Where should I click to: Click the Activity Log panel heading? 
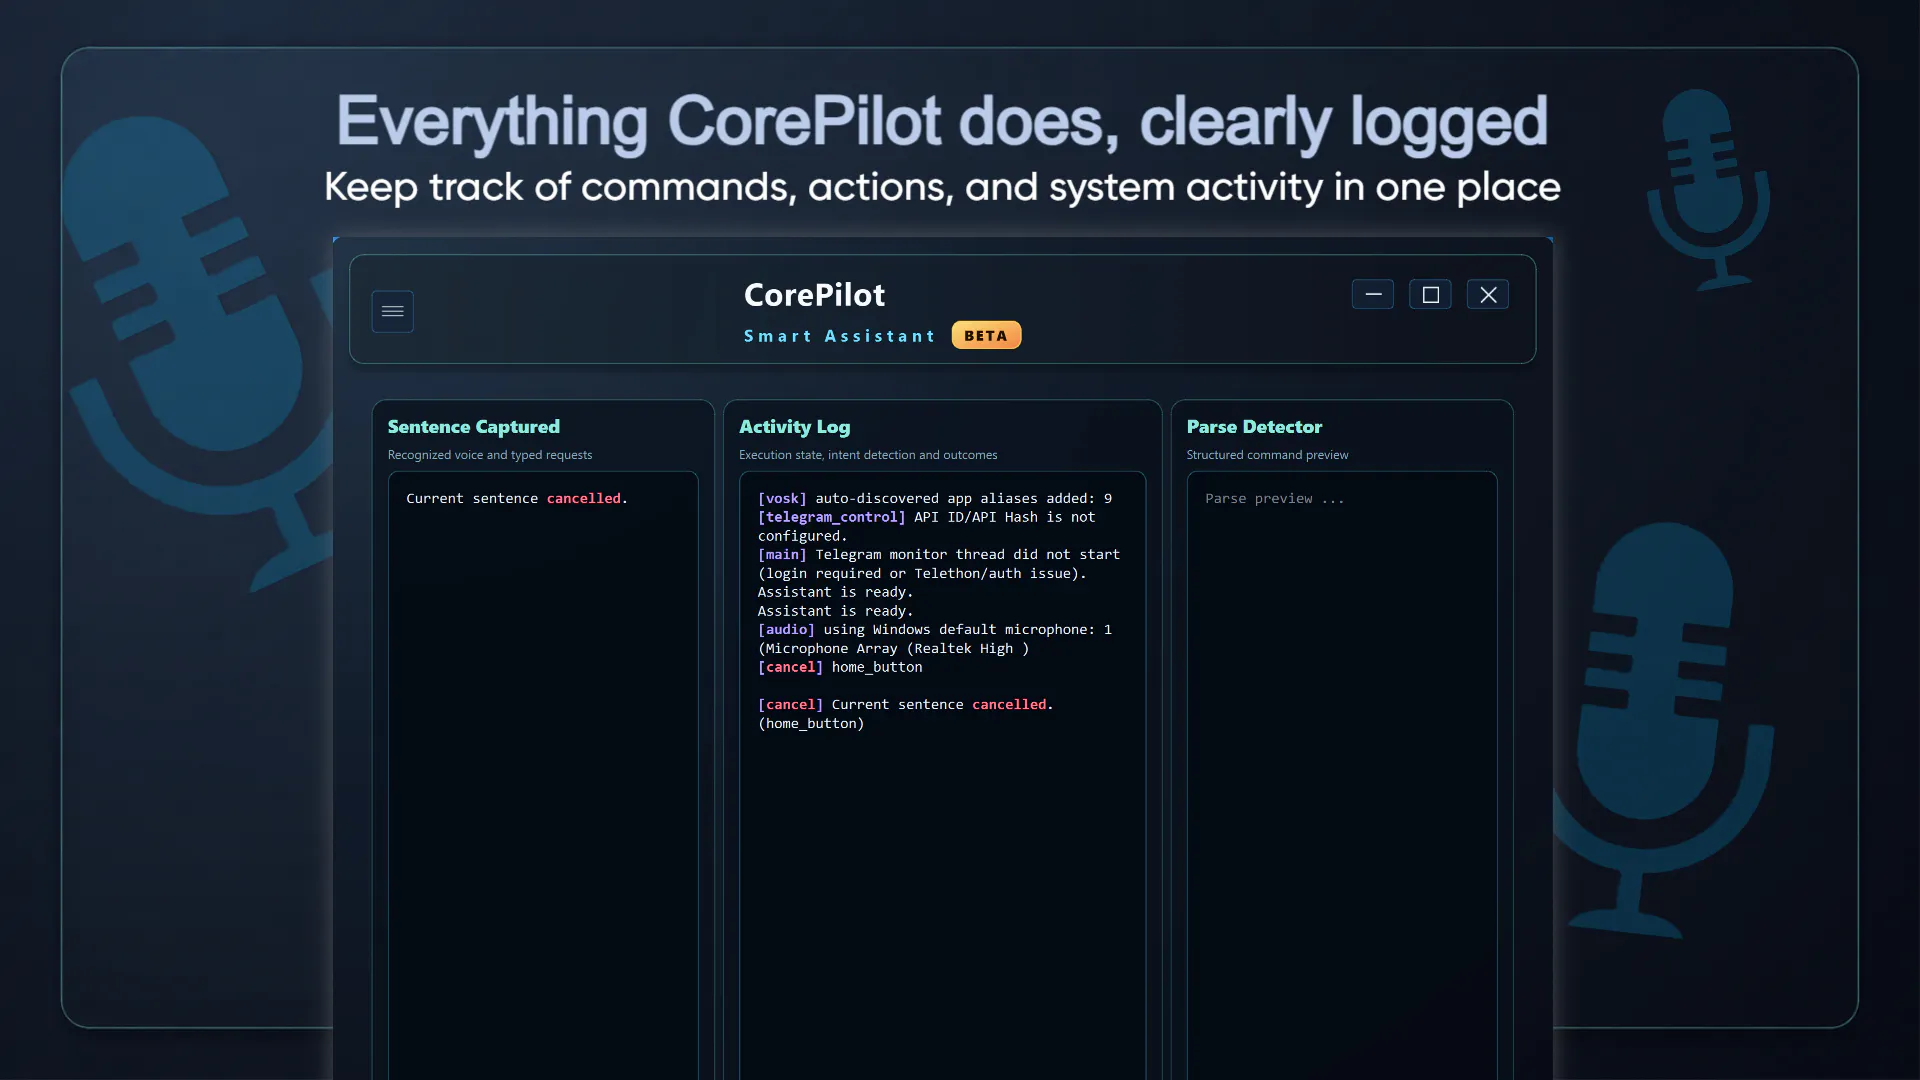(794, 427)
